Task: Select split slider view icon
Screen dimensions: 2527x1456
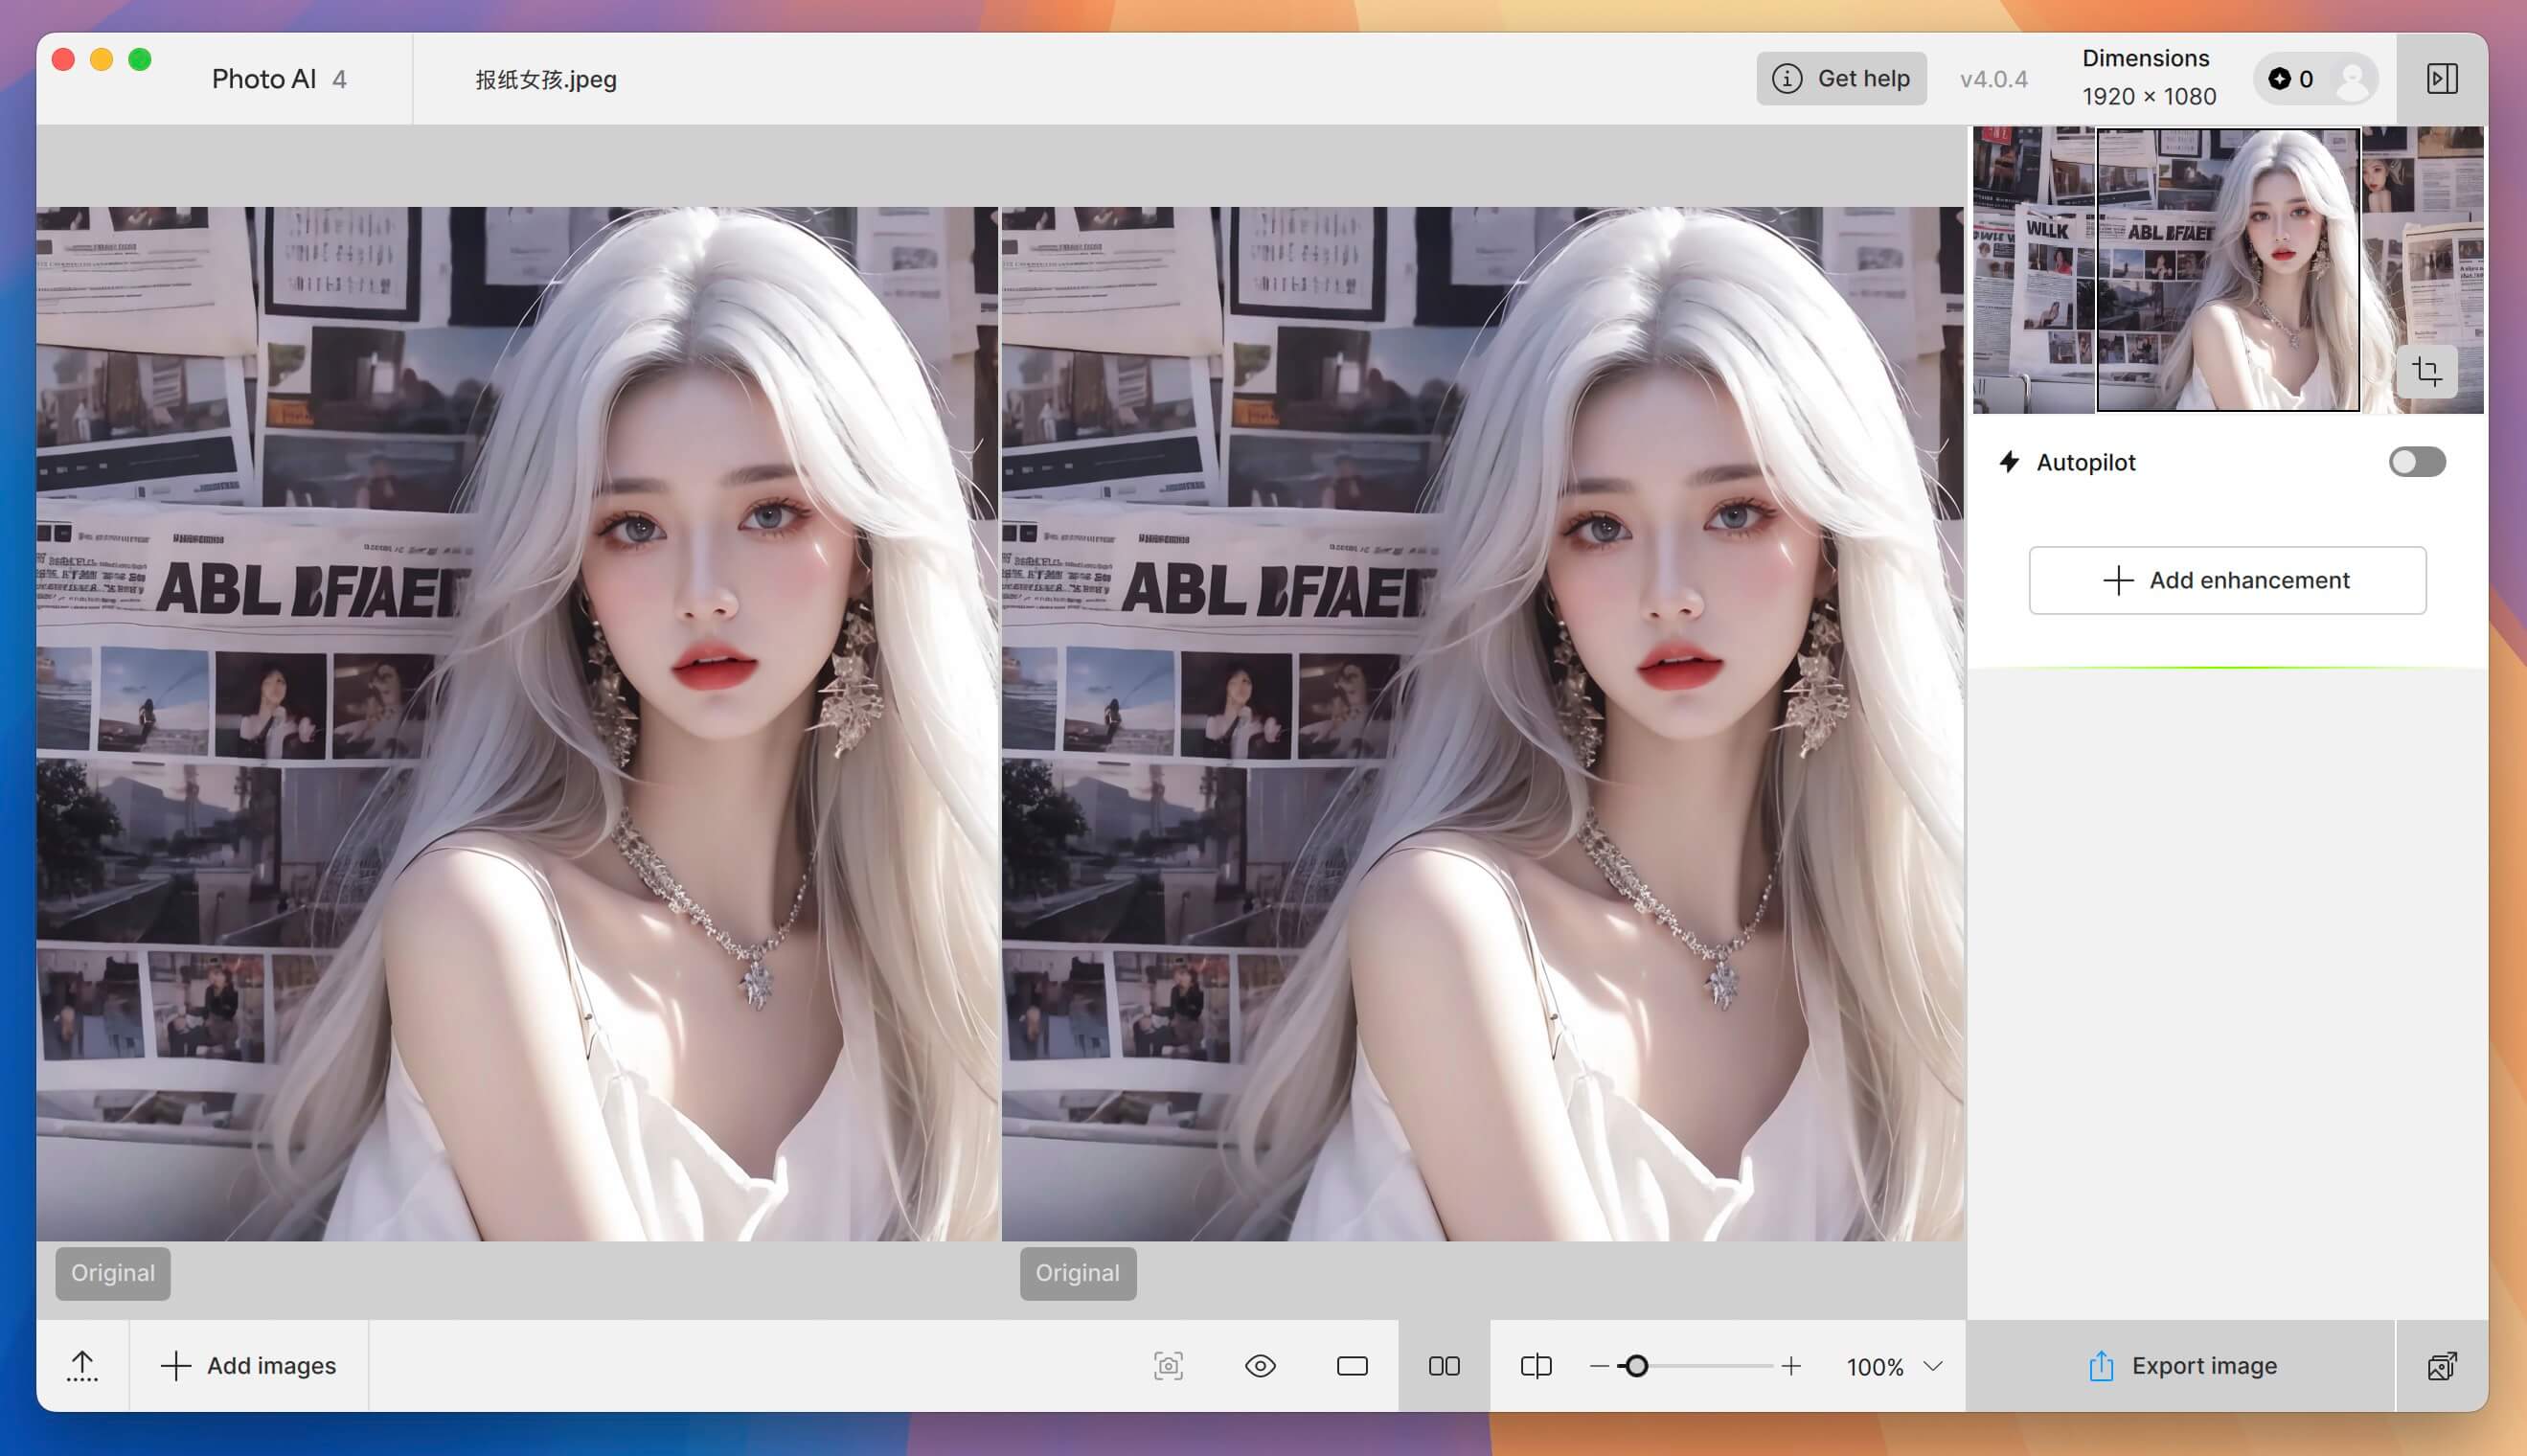Action: coord(1536,1365)
